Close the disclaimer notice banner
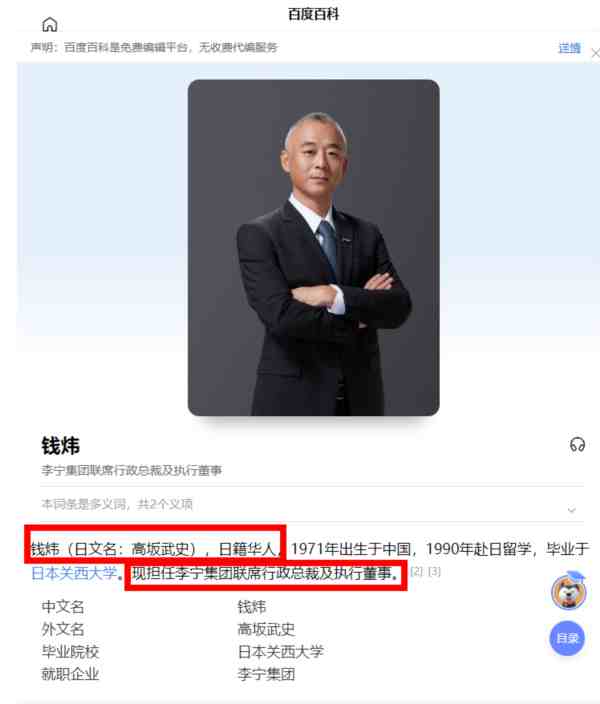 (x=596, y=53)
